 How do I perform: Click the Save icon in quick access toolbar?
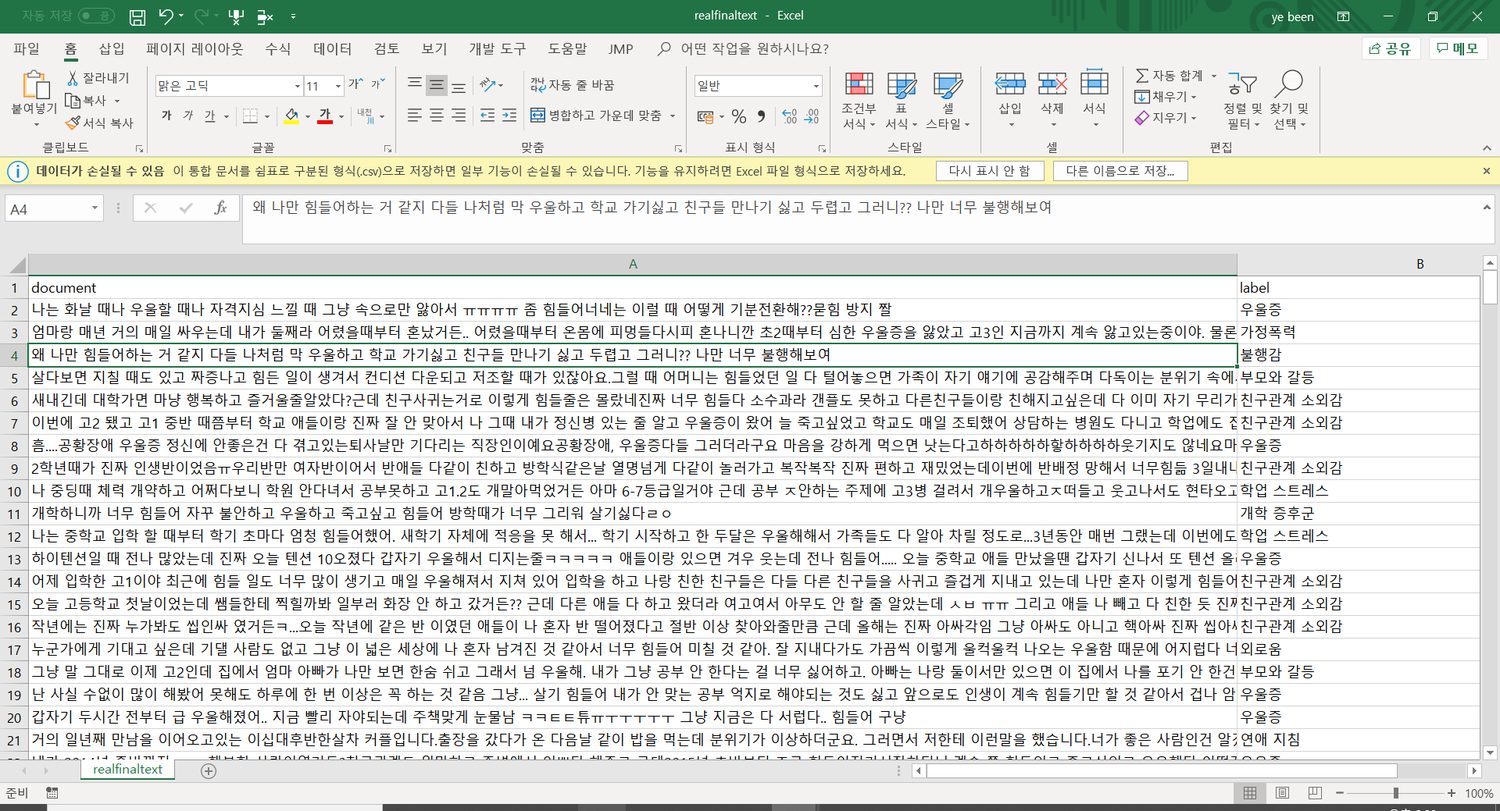138,16
